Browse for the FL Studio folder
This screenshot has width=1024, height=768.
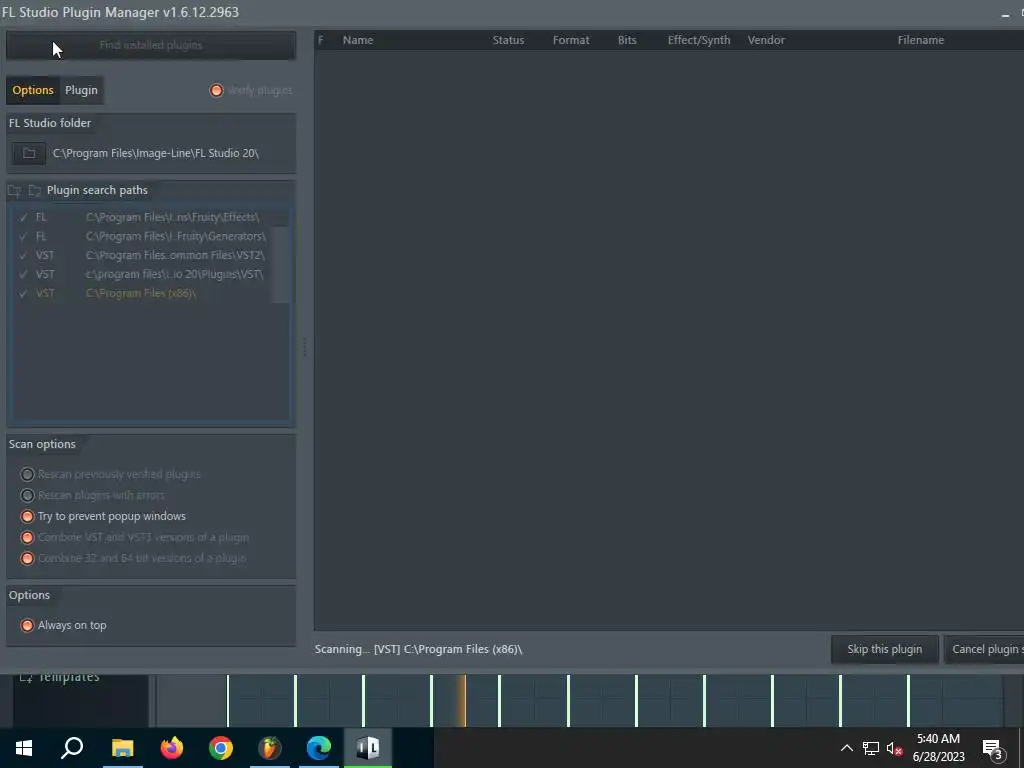click(x=29, y=153)
